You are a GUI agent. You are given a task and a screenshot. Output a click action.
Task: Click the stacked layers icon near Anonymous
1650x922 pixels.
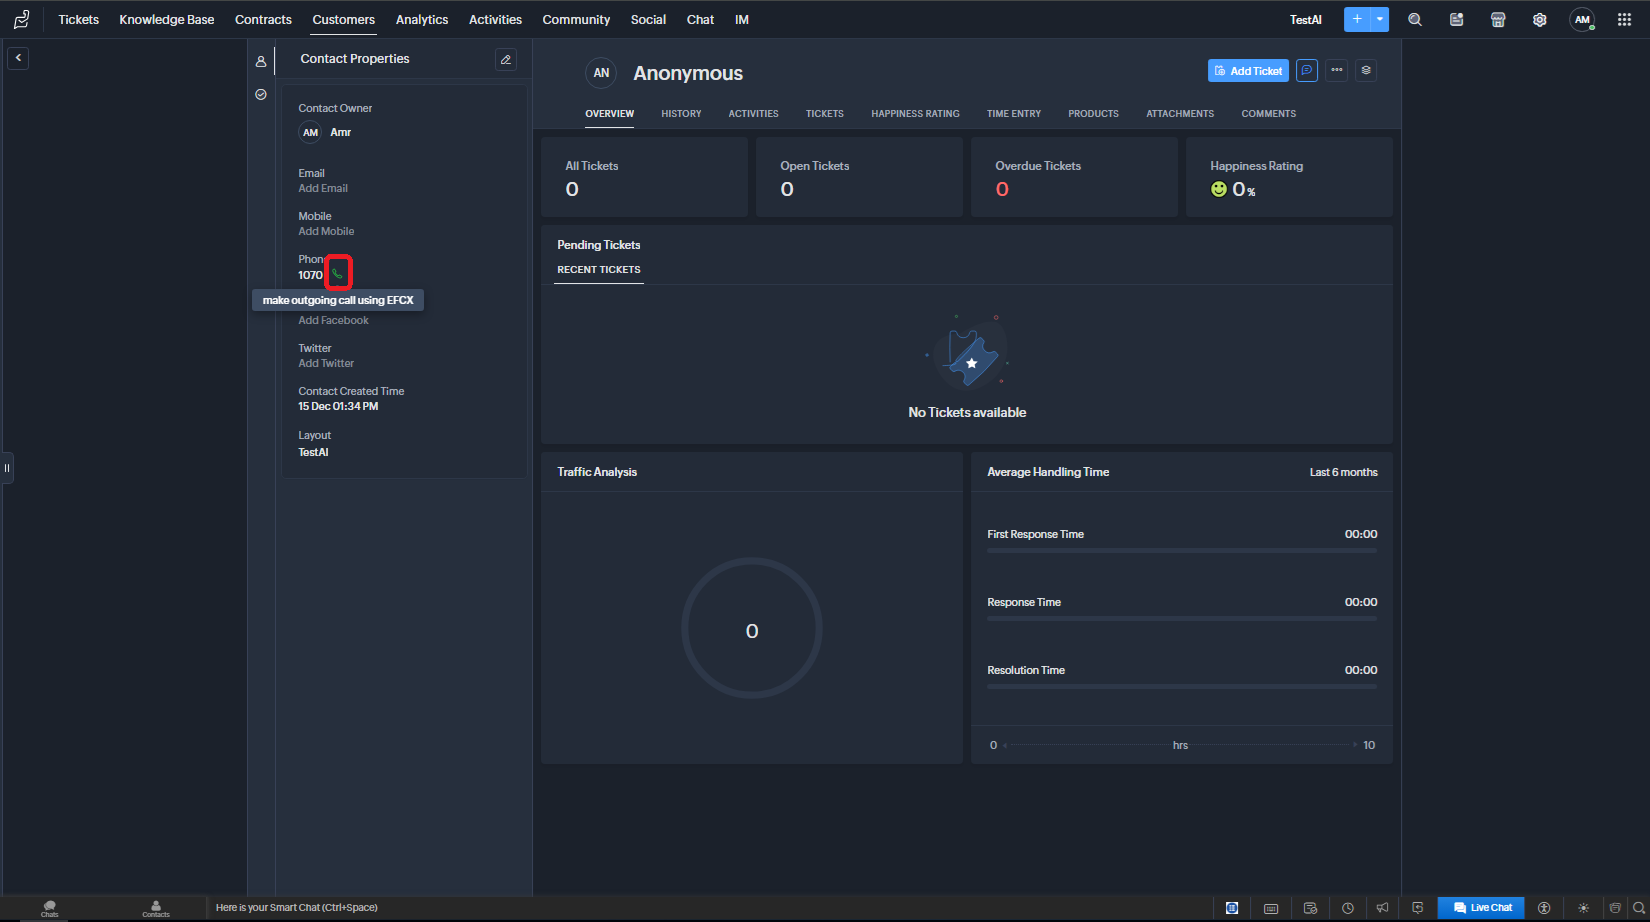(1366, 71)
